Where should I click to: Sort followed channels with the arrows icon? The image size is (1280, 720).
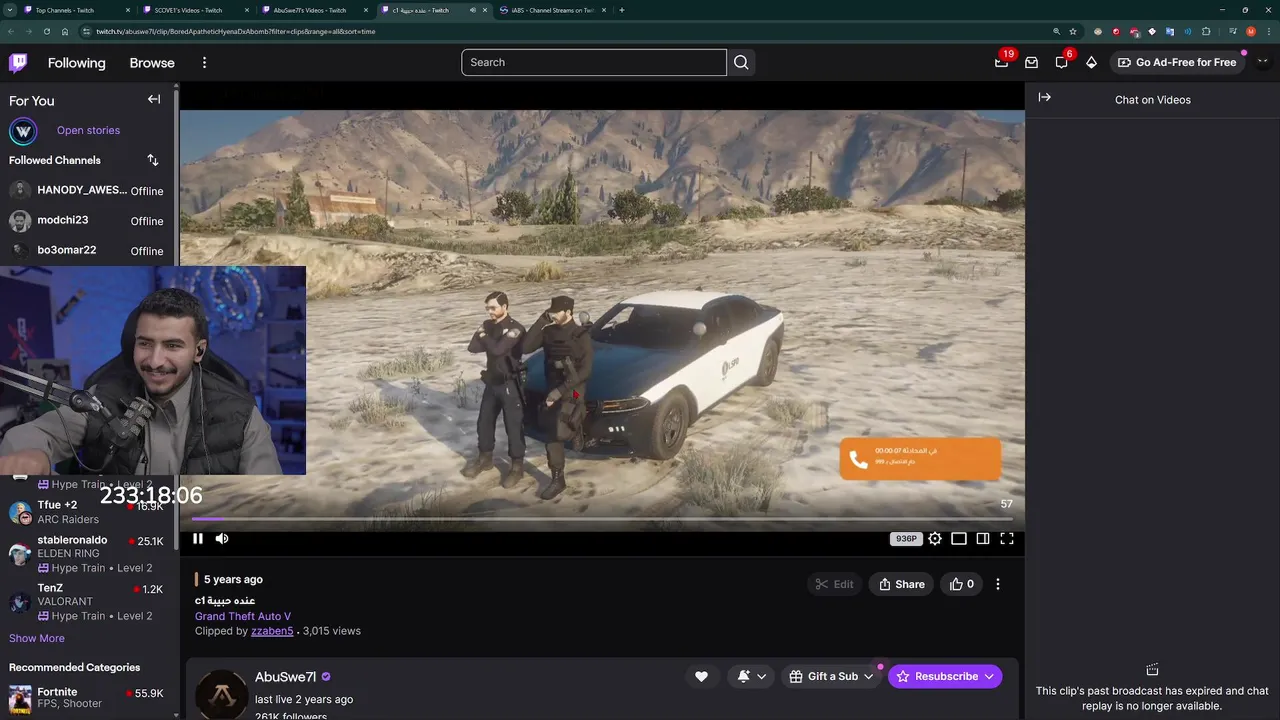click(153, 160)
